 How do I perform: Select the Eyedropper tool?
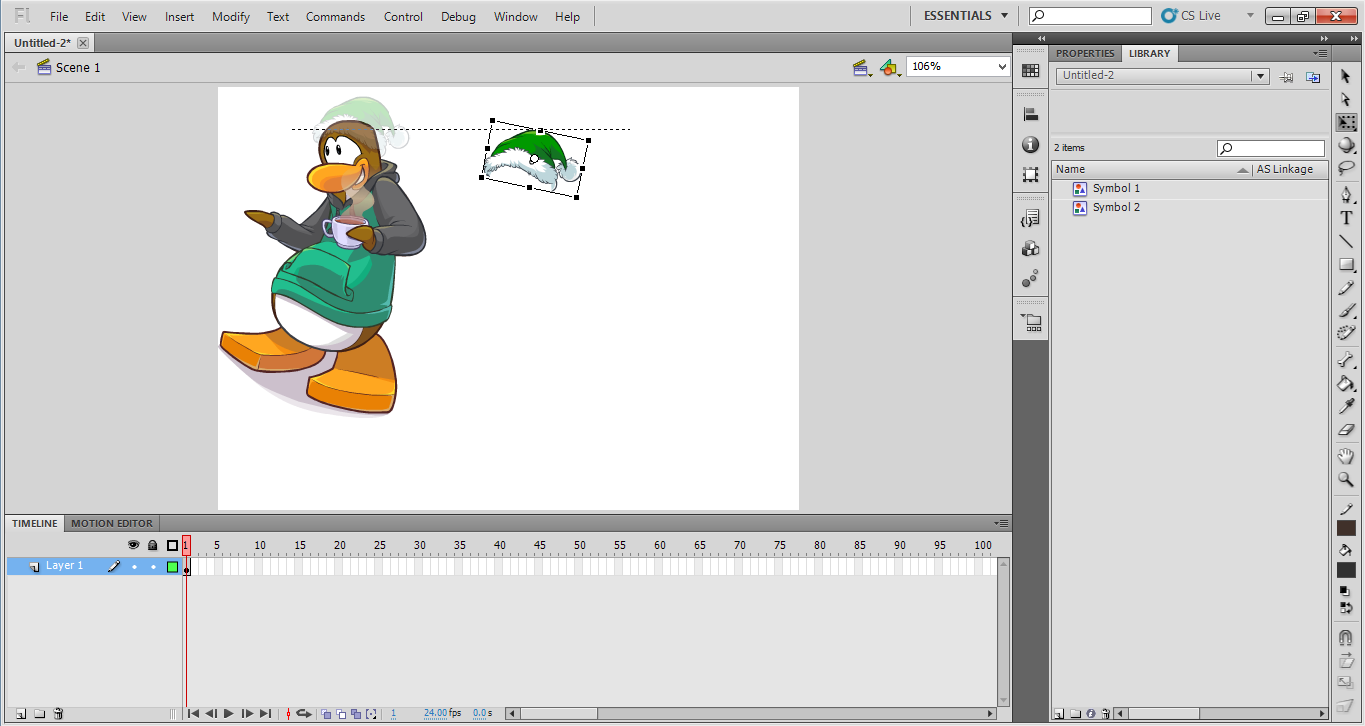pyautogui.click(x=1346, y=406)
